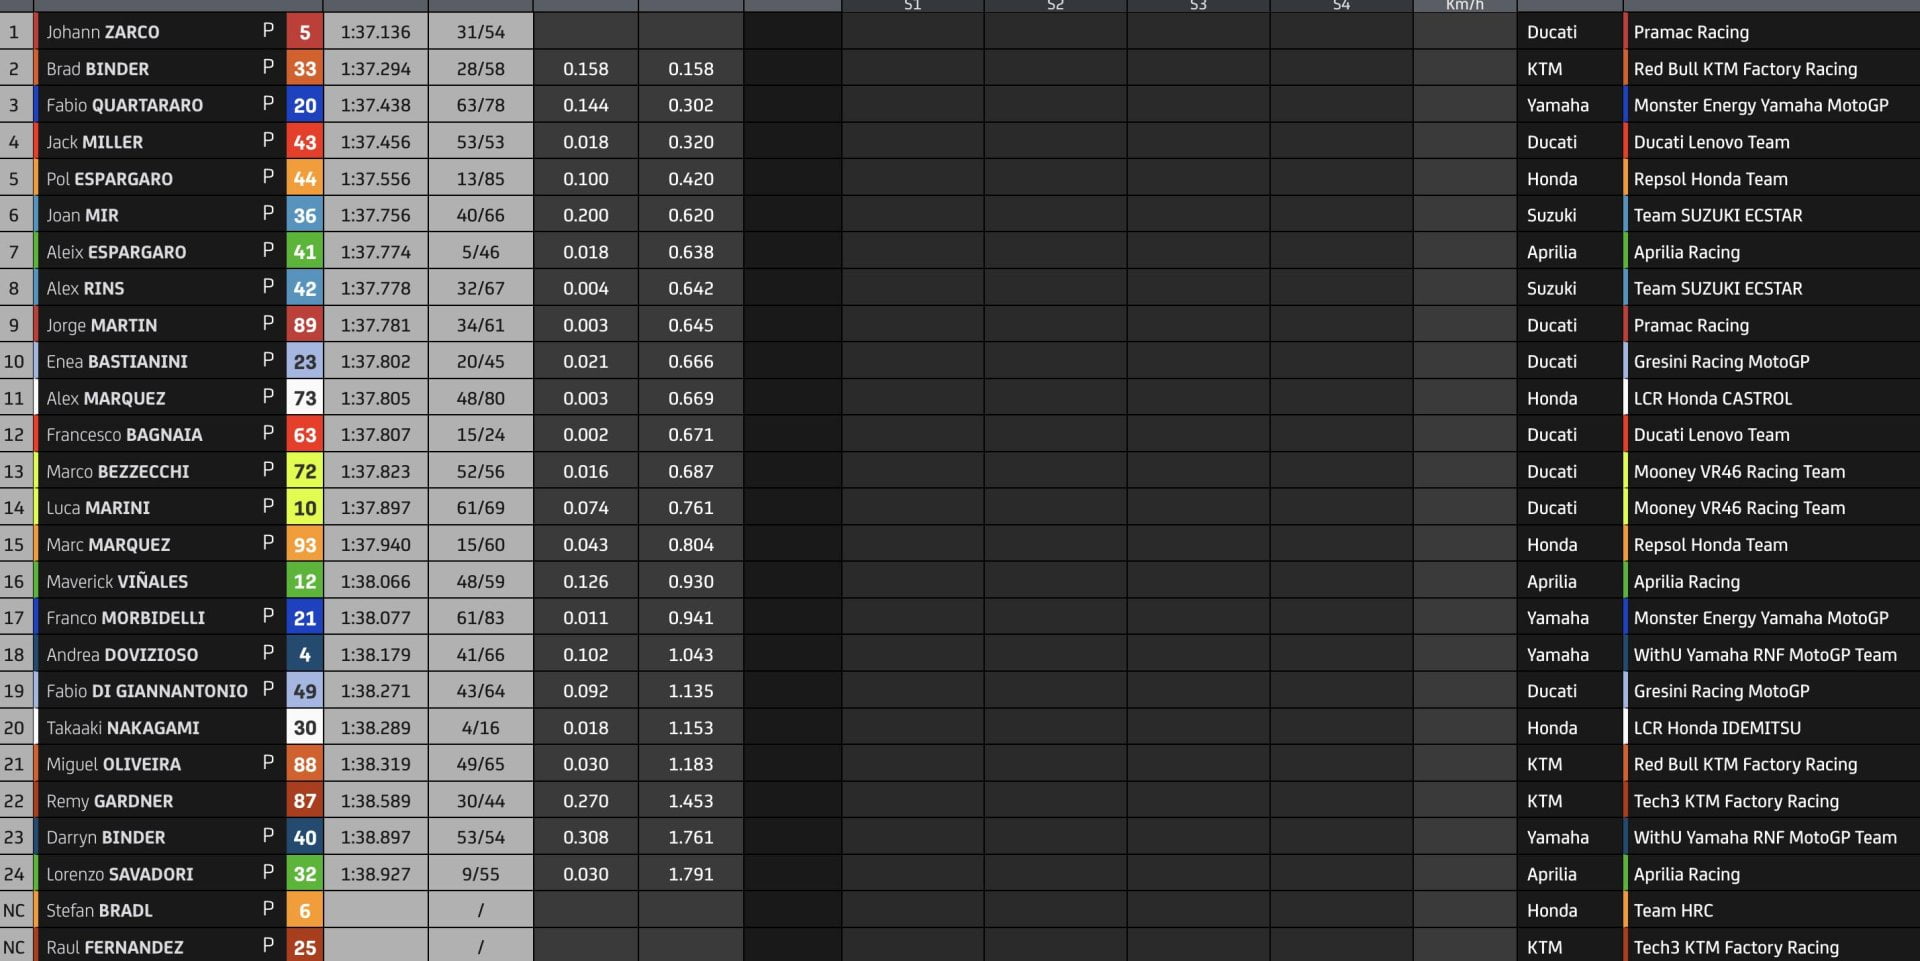This screenshot has height=961, width=1920.
Task: Select rider number 33 badge
Action: pyautogui.click(x=304, y=69)
